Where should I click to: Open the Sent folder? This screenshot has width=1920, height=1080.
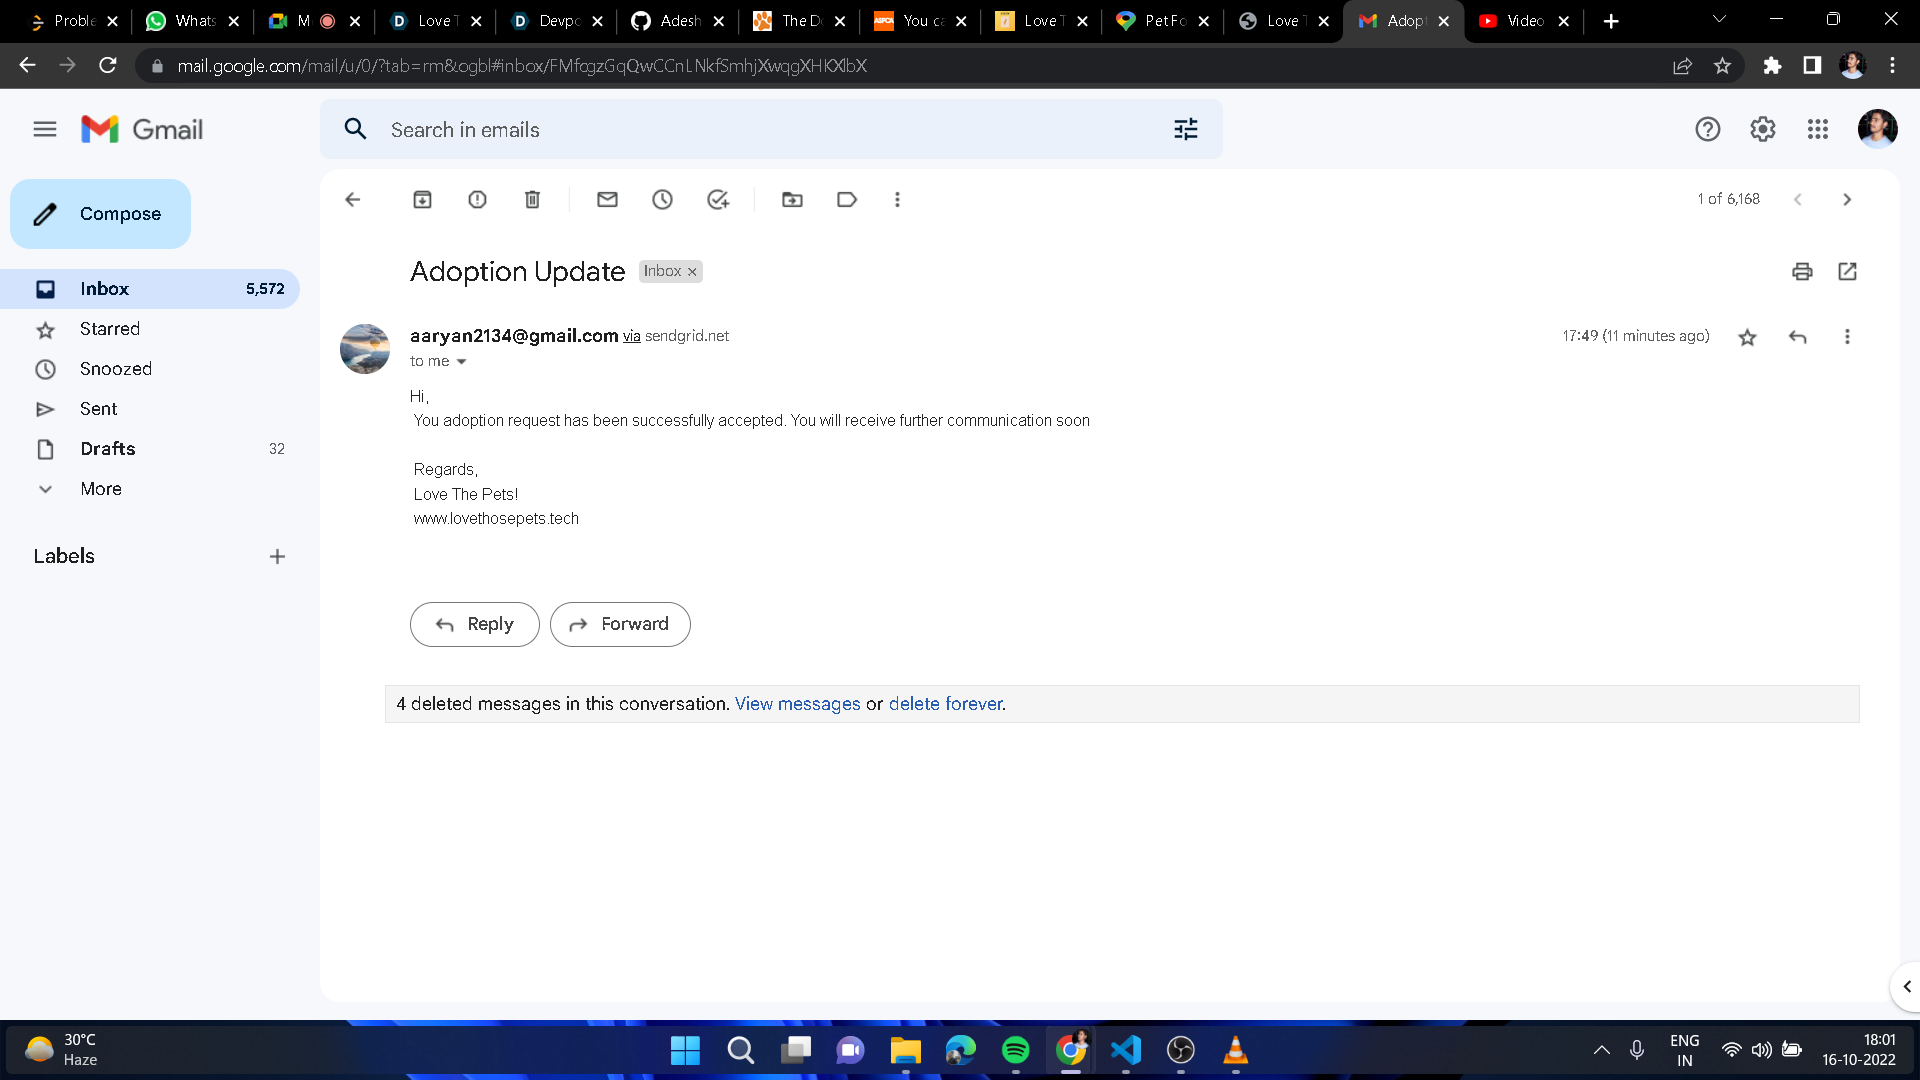pyautogui.click(x=98, y=409)
